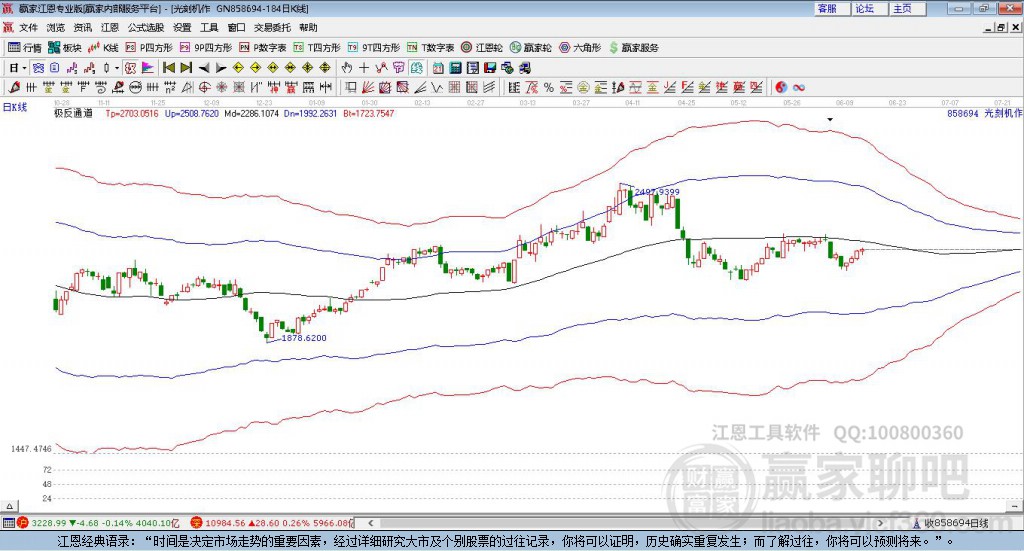1024x551 pixels.
Task: Click the 主页 homepage button
Action: tap(907, 8)
